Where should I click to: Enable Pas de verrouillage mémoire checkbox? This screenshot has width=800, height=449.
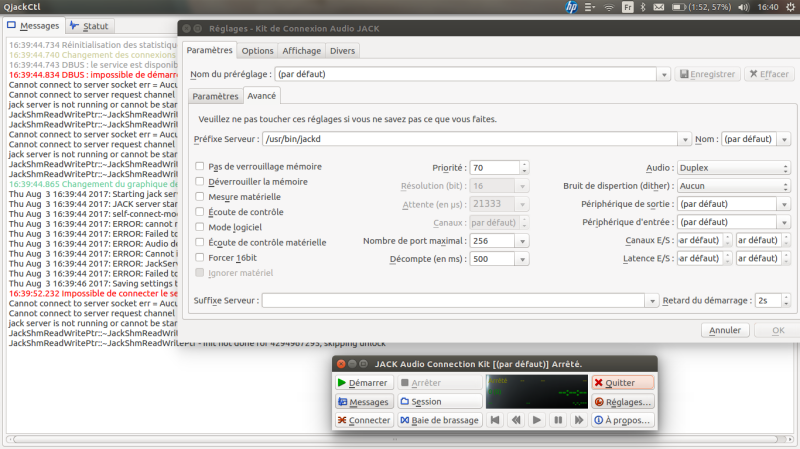point(199,166)
